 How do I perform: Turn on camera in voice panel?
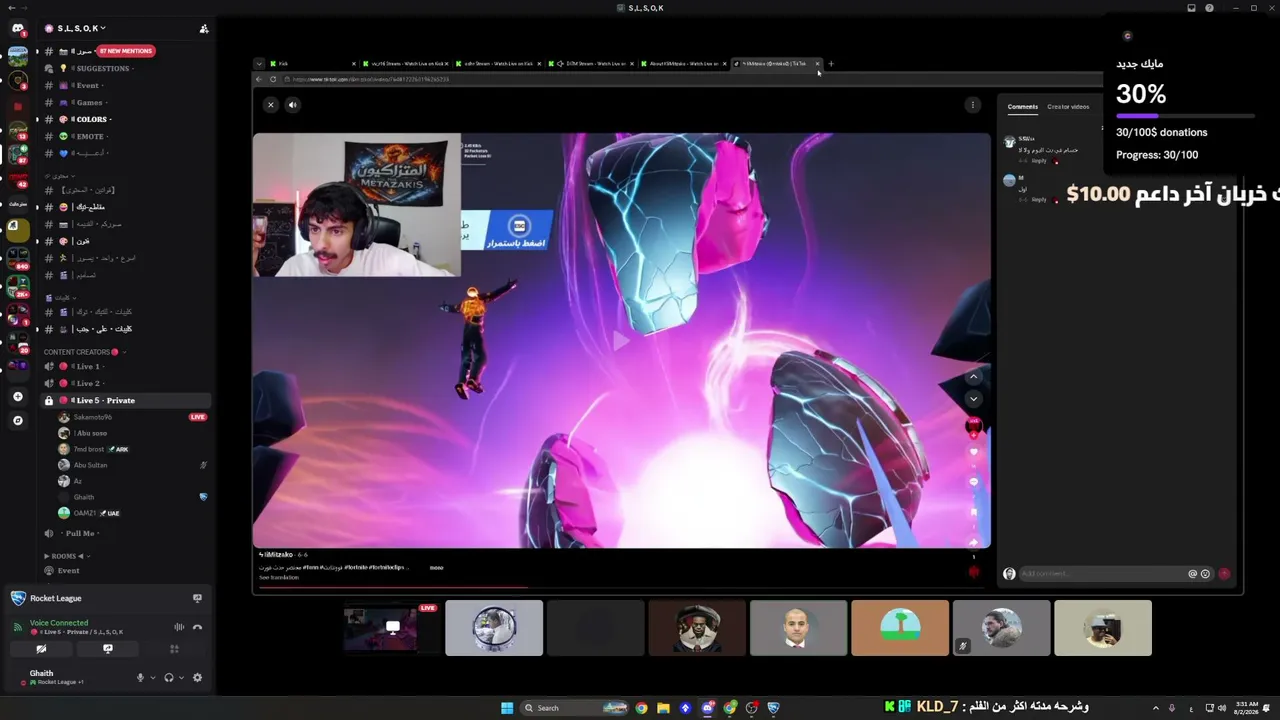click(x=41, y=649)
